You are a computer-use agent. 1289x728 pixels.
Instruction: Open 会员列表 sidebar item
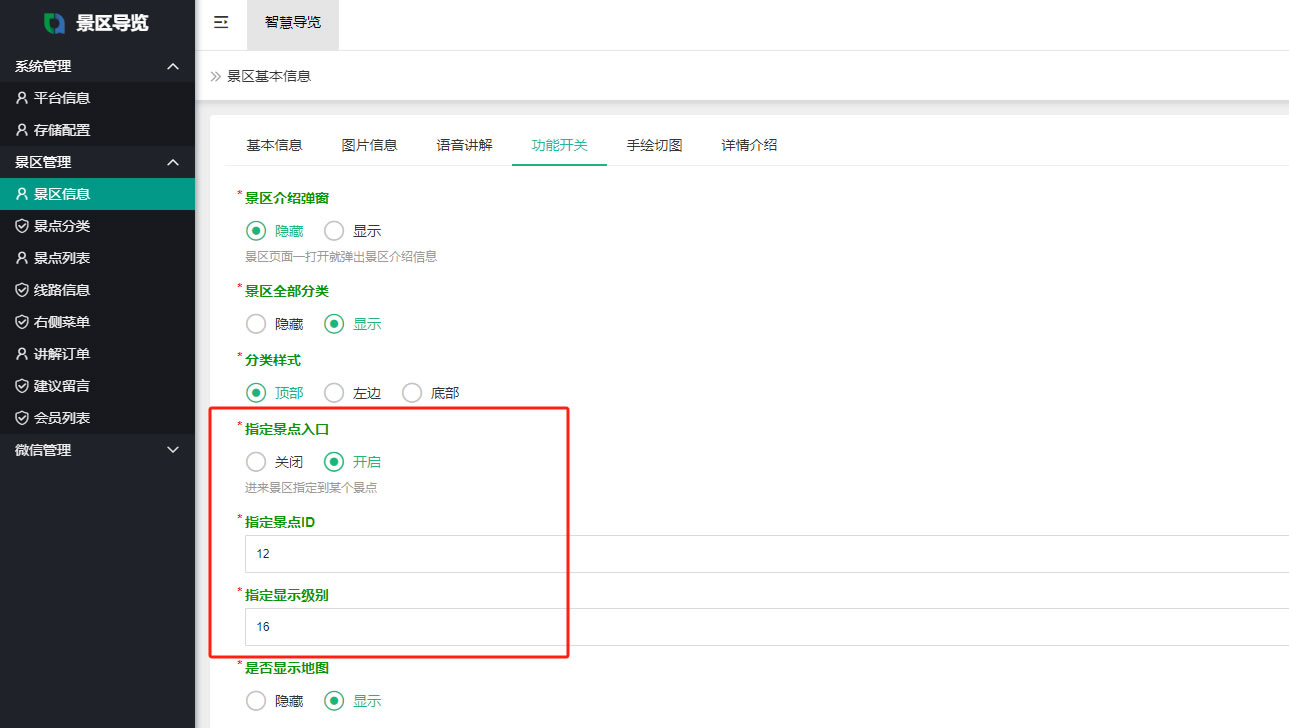61,418
